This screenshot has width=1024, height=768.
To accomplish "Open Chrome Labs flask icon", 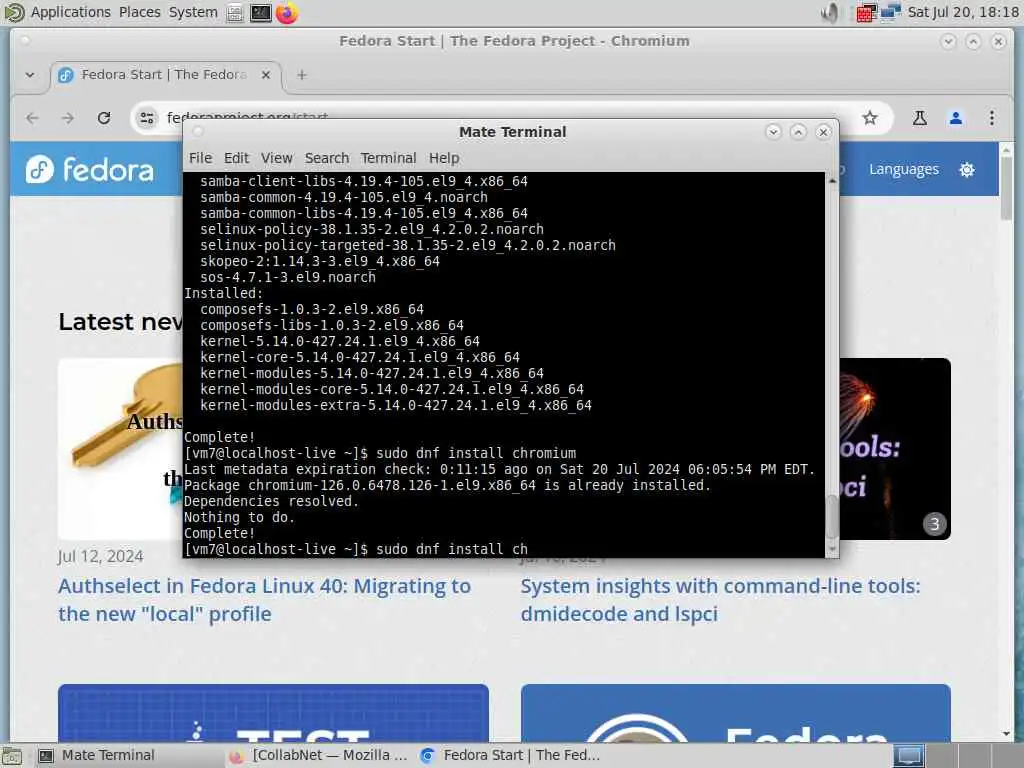I will (920, 118).
